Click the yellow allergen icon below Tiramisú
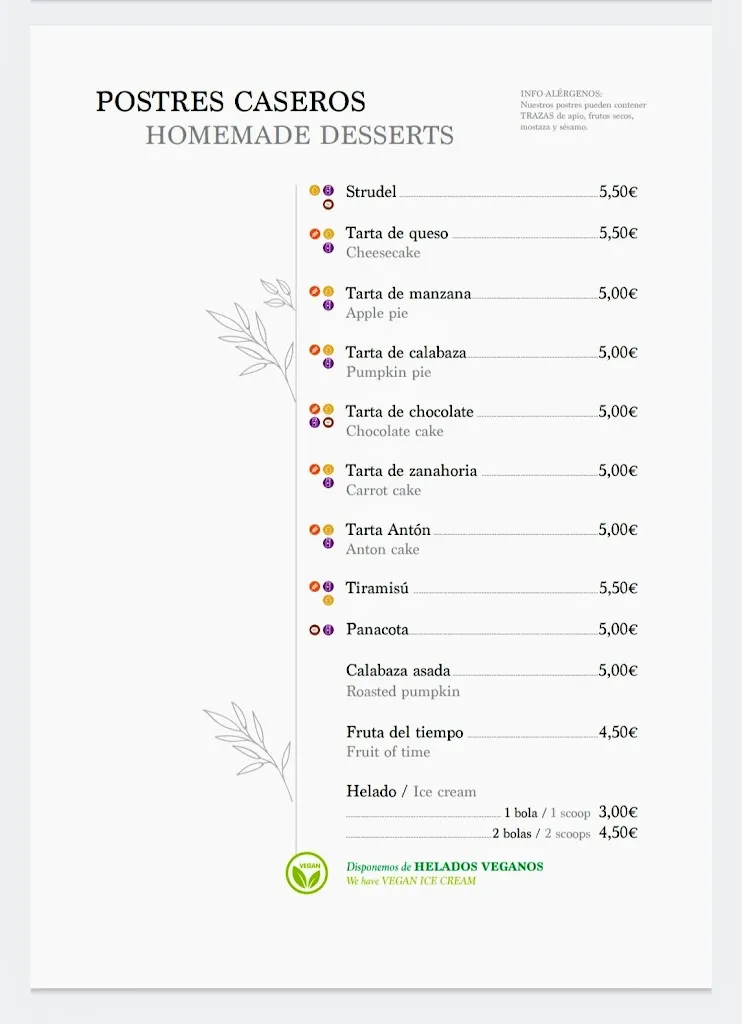The height and width of the screenshot is (1024, 742). pos(328,600)
